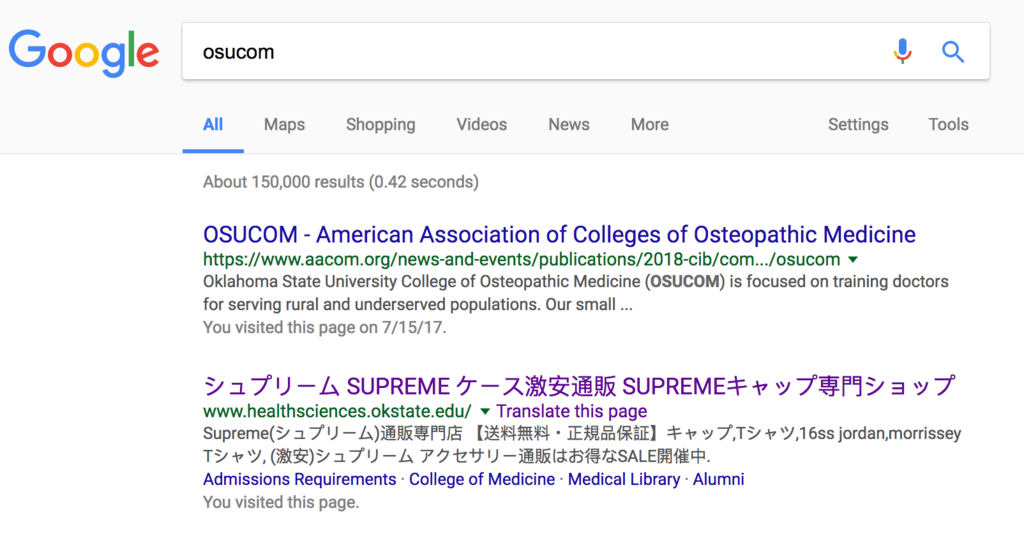The width and height of the screenshot is (1024, 536).
Task: Click the Google logo
Action: tap(84, 53)
